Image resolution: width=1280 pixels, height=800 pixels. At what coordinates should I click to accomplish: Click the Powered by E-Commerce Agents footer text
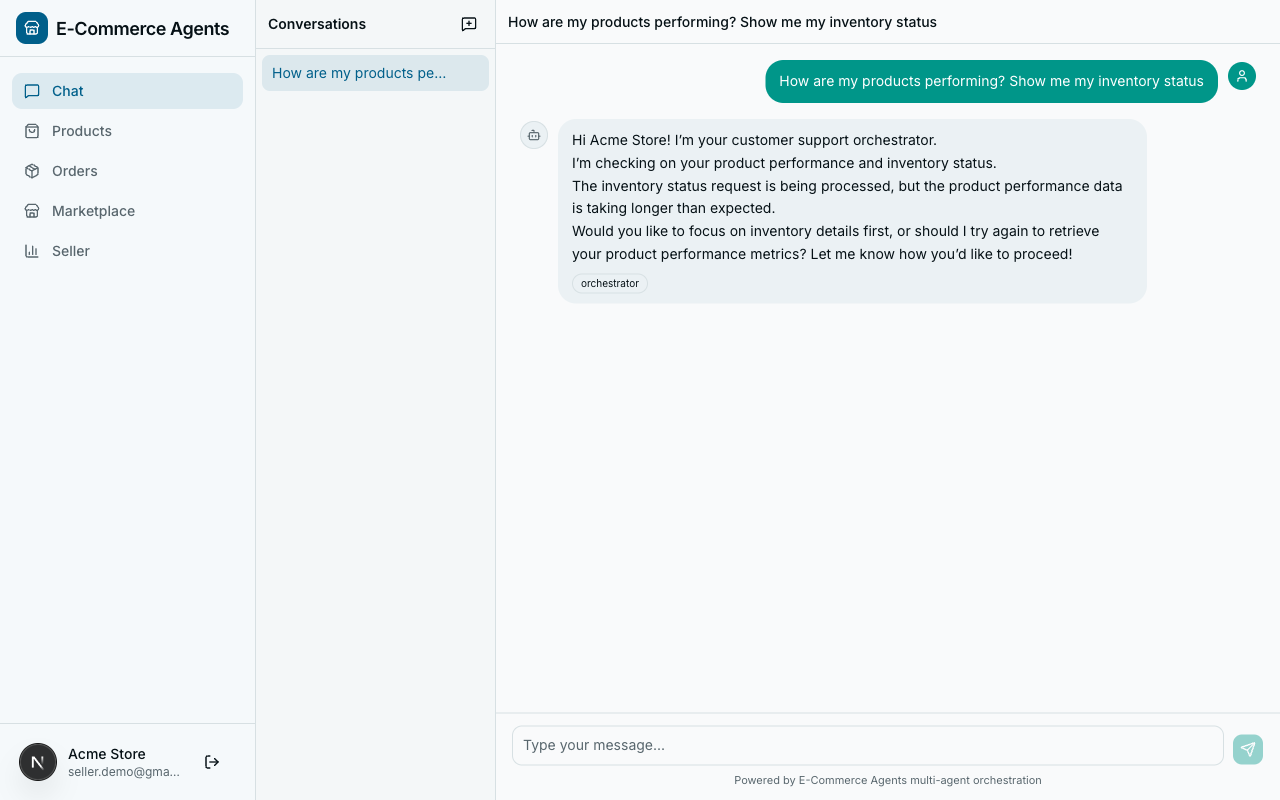click(x=888, y=780)
